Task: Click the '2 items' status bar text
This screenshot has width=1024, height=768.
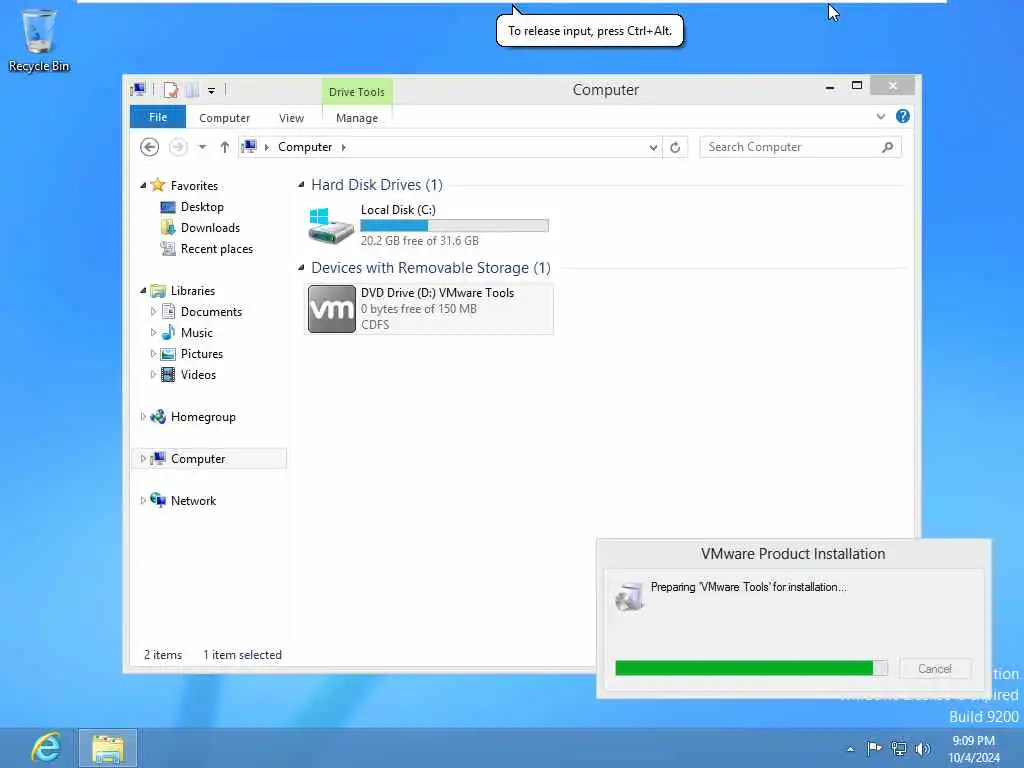Action: tap(163, 654)
